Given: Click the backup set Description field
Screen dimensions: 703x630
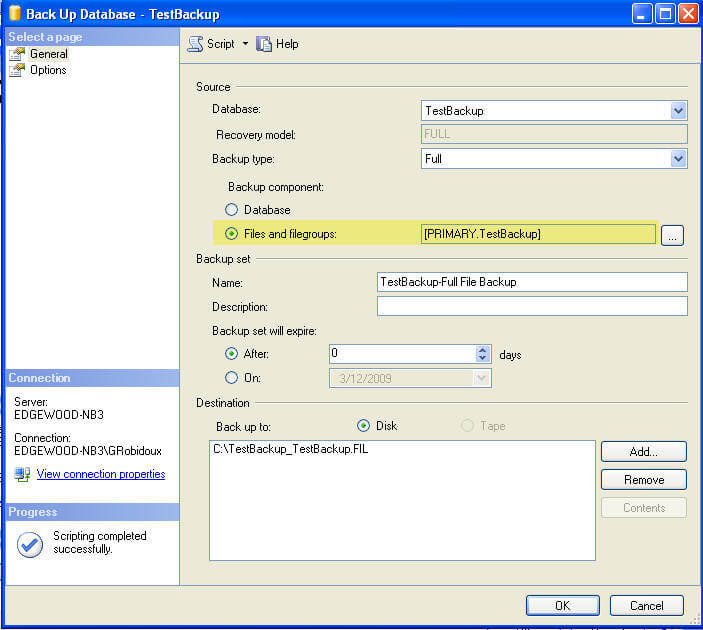Looking at the screenshot, I should tap(532, 306).
